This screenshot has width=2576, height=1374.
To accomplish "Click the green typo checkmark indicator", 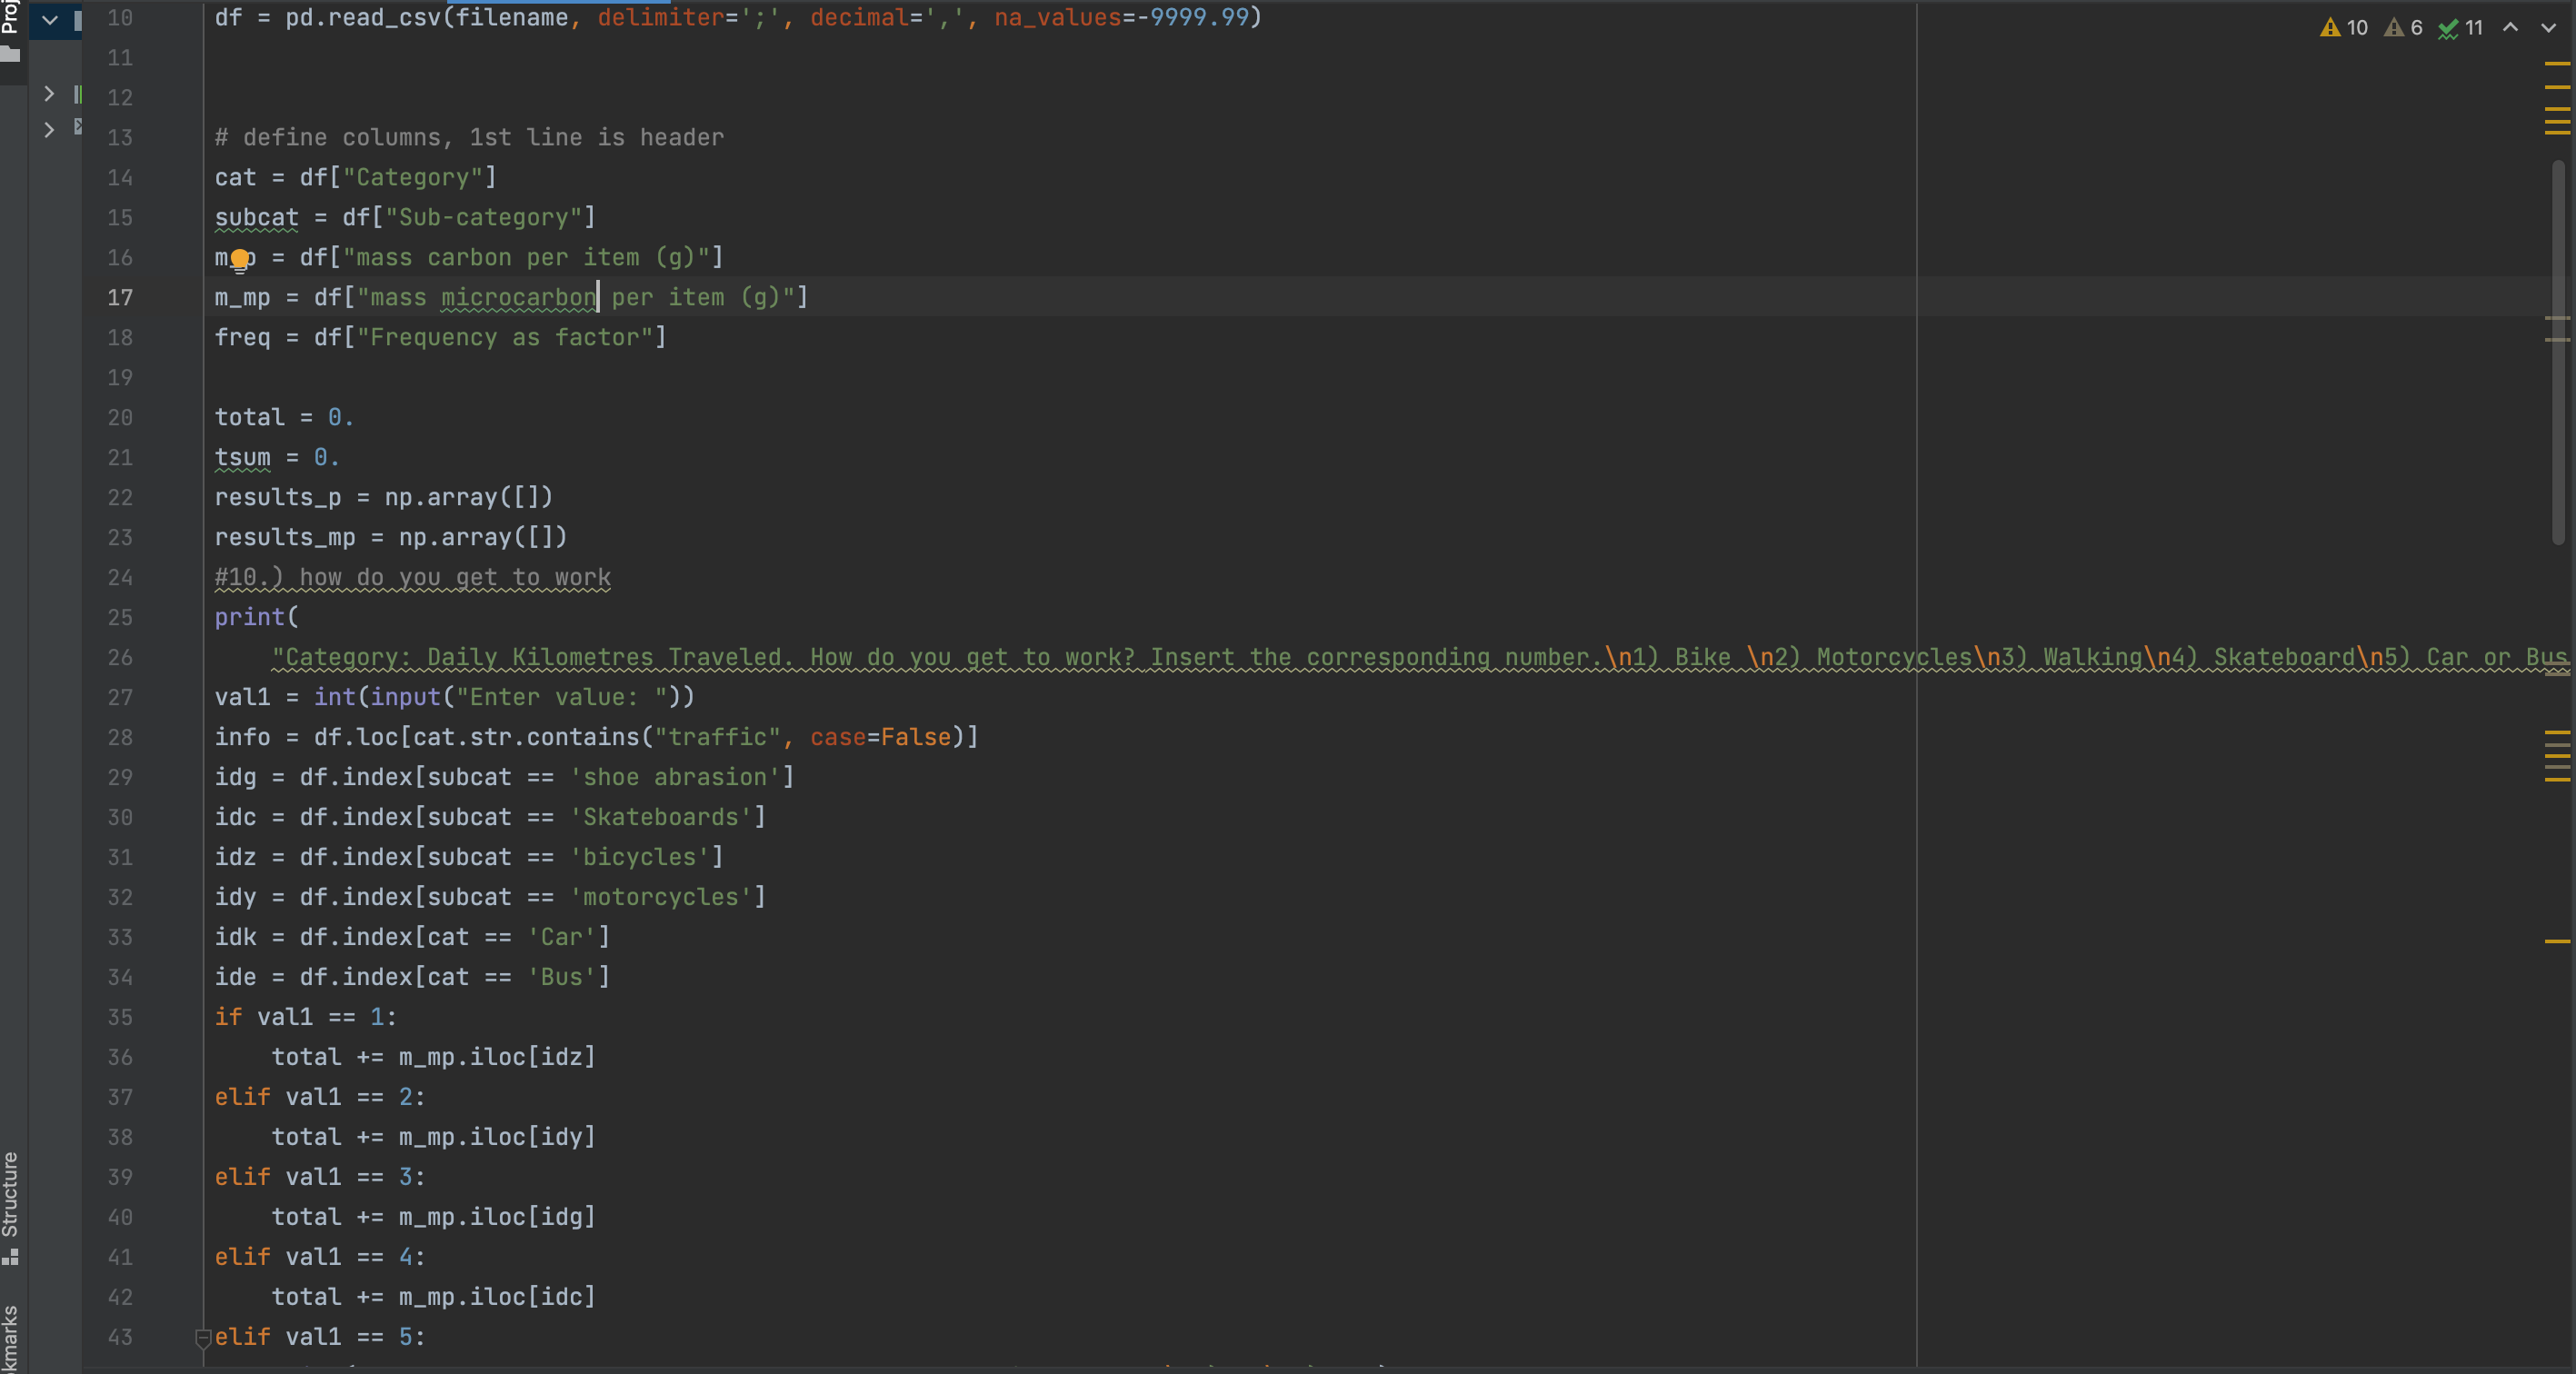I will click(2460, 28).
